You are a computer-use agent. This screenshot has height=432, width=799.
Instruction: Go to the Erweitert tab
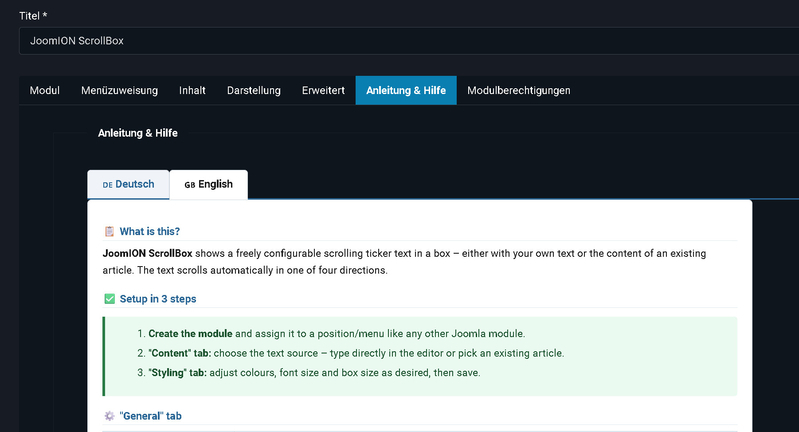323,91
